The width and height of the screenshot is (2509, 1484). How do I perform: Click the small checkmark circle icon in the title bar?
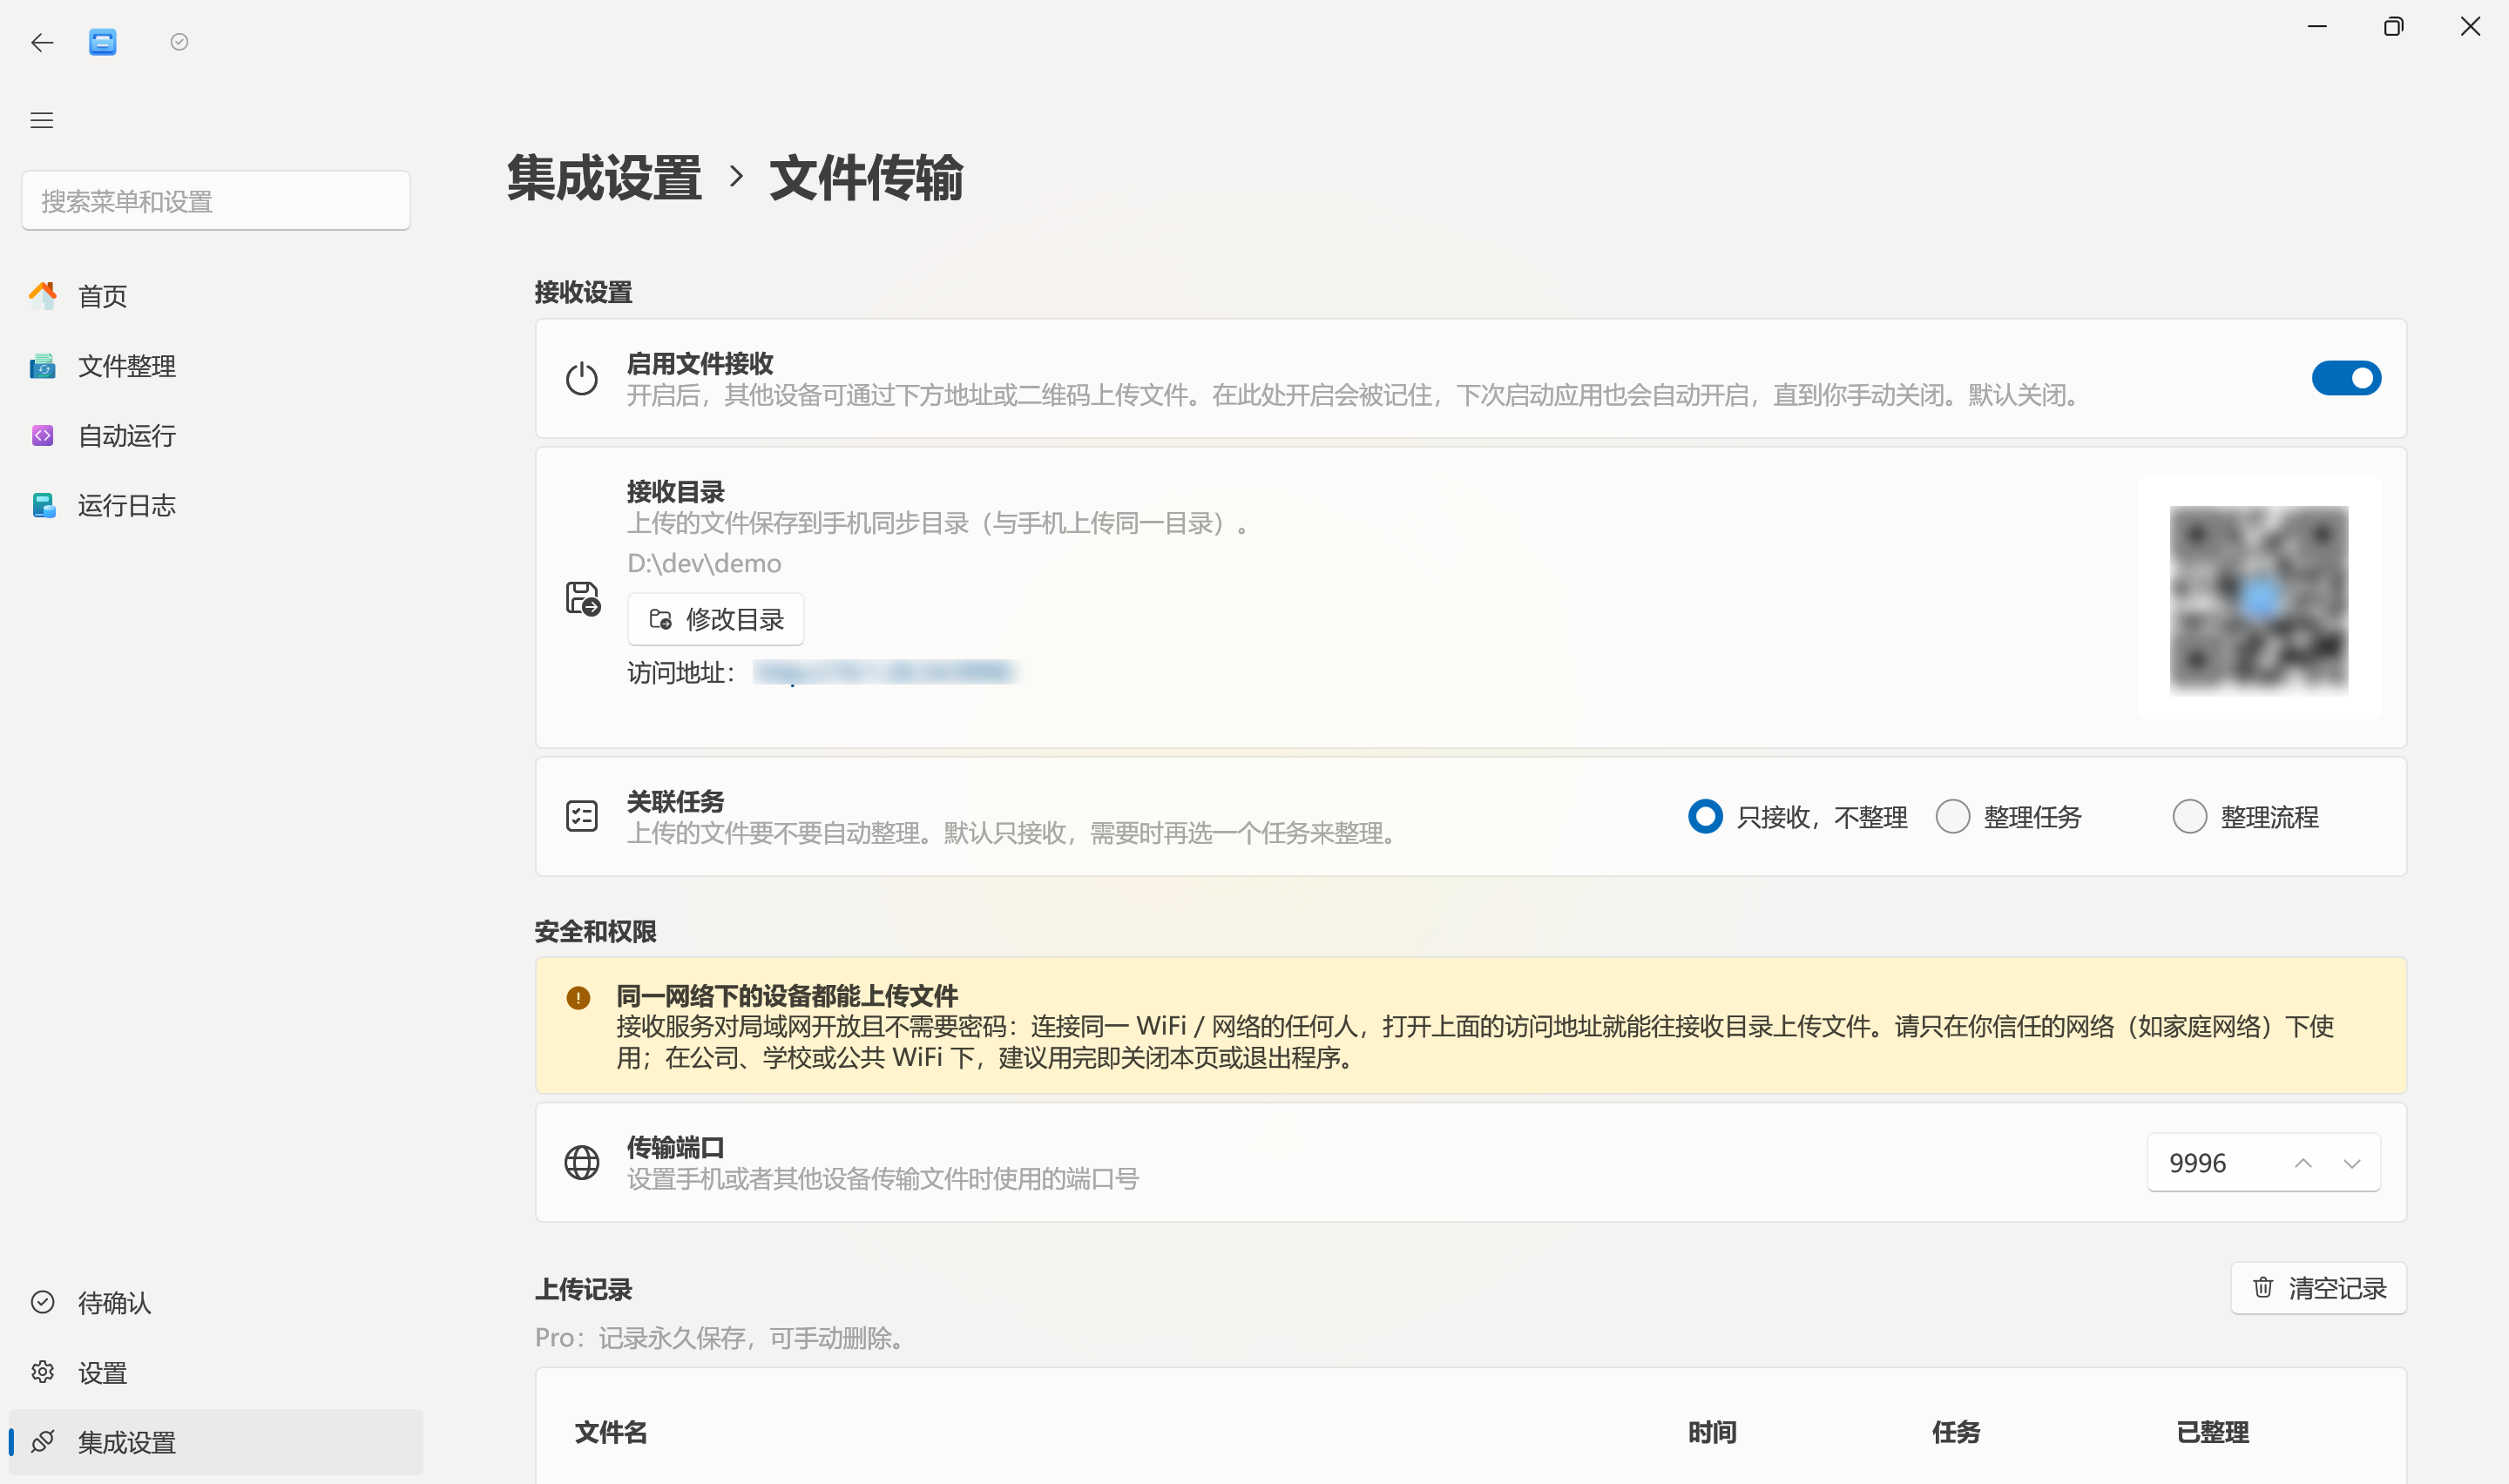click(179, 42)
